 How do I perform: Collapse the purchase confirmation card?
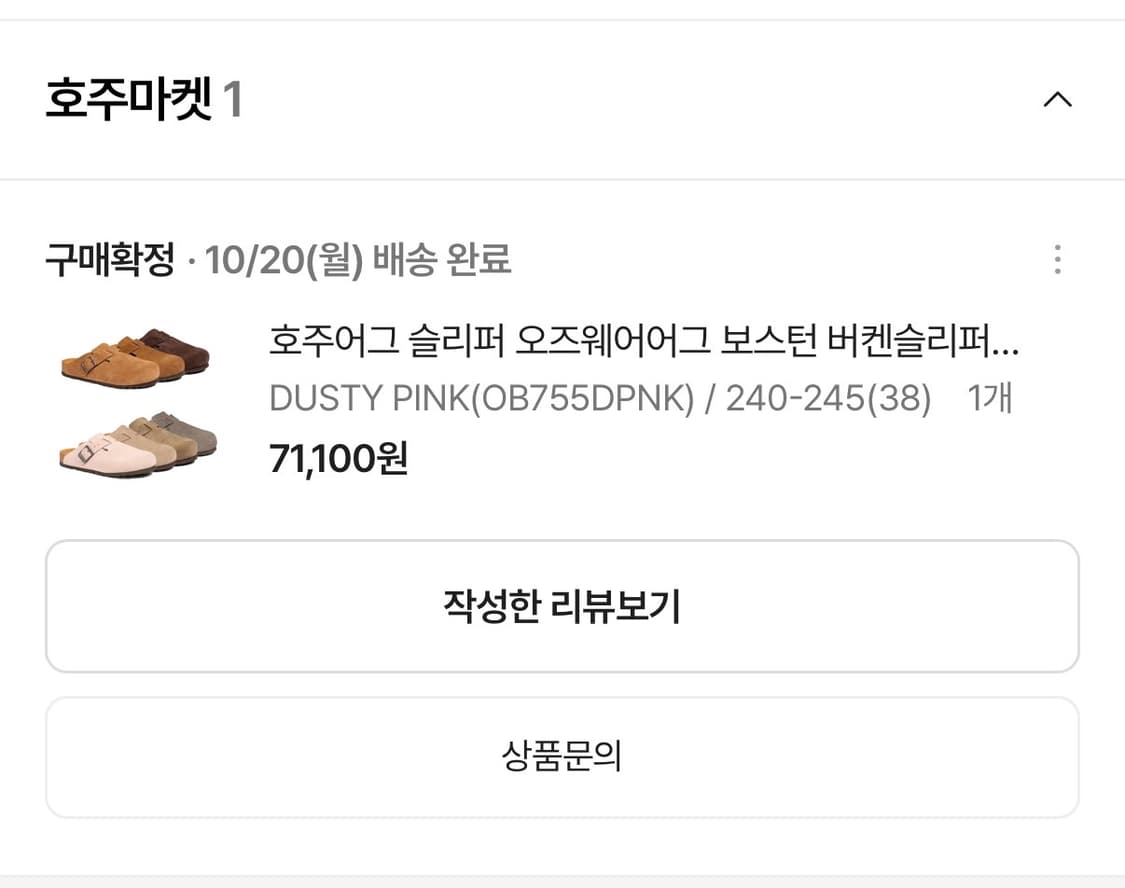tap(1056, 99)
